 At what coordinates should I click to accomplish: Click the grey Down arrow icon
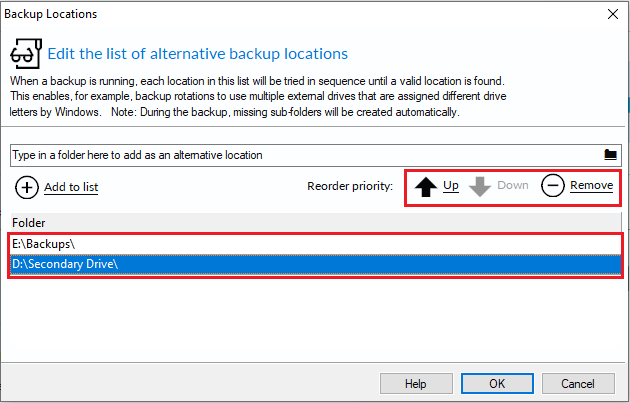[480, 187]
